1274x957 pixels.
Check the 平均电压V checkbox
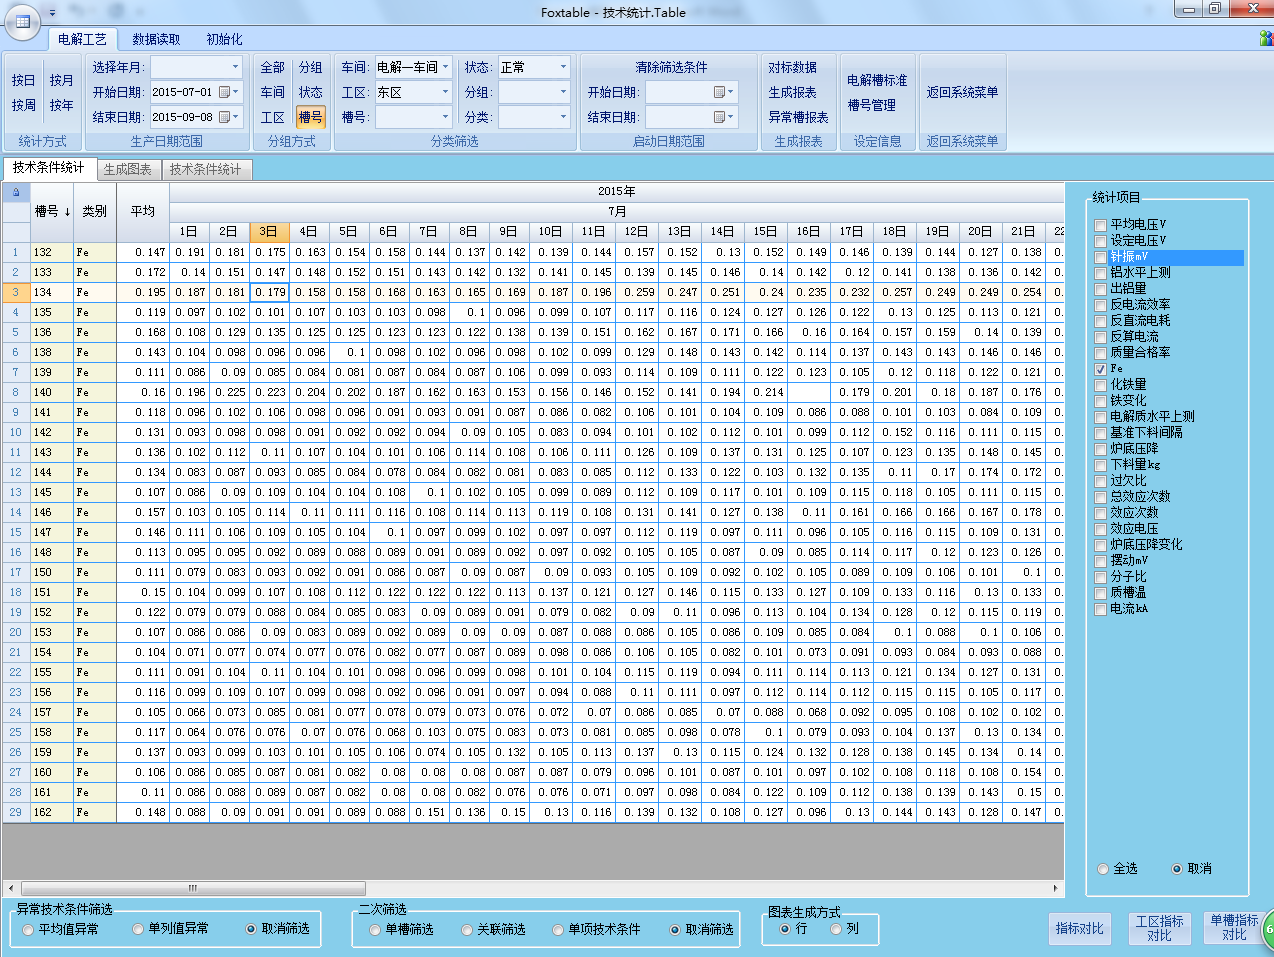coord(1101,225)
